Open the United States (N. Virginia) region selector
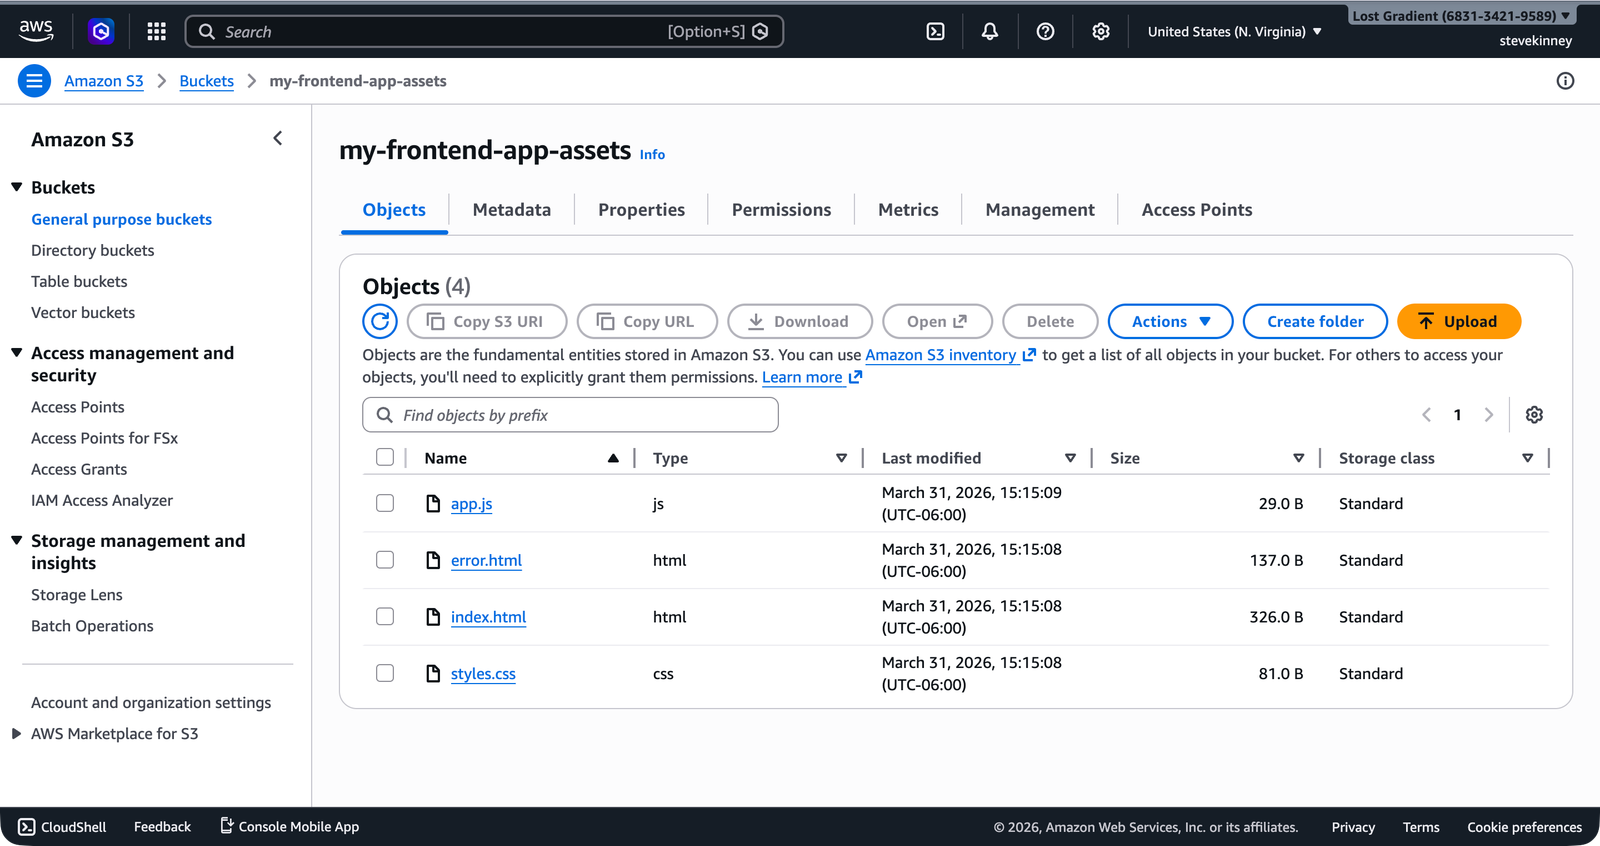The height and width of the screenshot is (846, 1600). coord(1235,32)
